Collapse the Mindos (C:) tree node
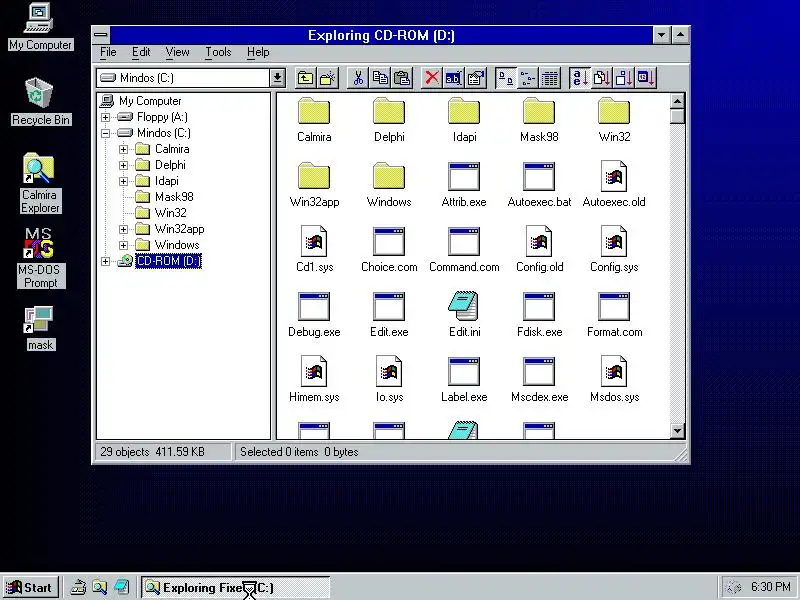This screenshot has height=600, width=800. [105, 133]
